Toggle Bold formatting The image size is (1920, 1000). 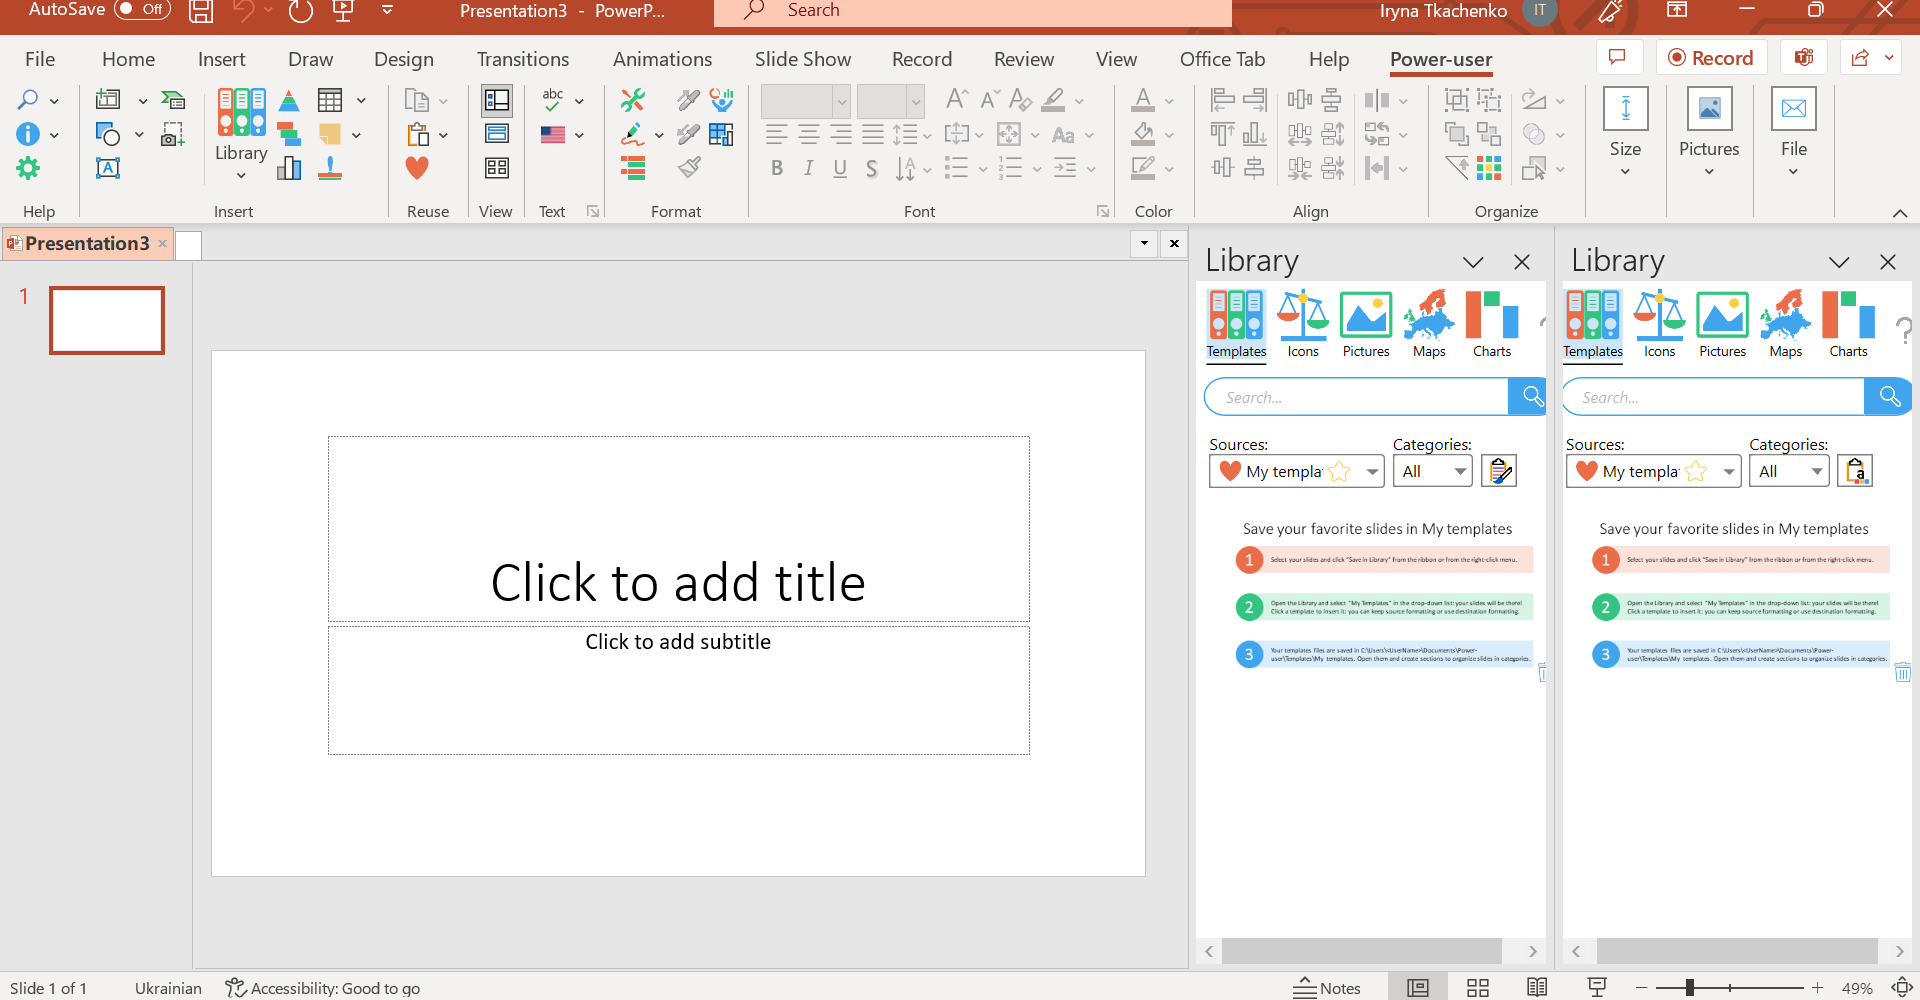click(777, 168)
